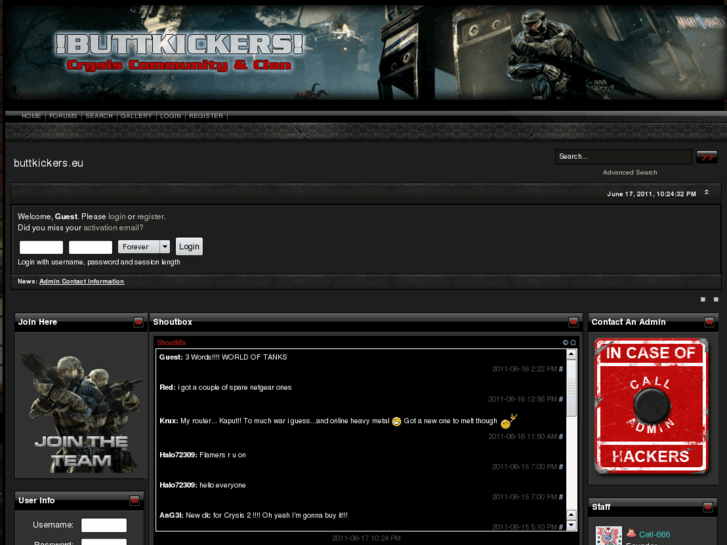727x545 pixels.
Task: Open the LOGIN menu item
Action: pos(171,116)
